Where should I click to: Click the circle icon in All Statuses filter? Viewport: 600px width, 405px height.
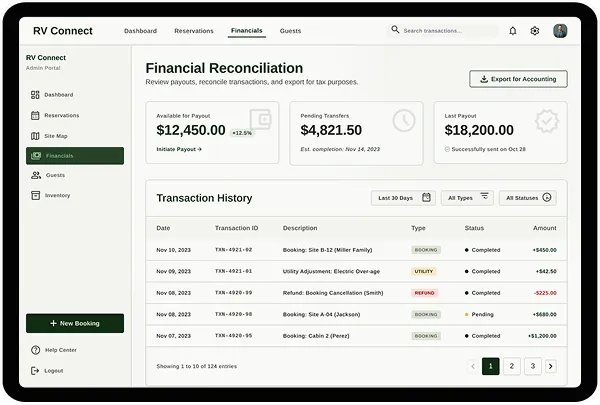547,198
